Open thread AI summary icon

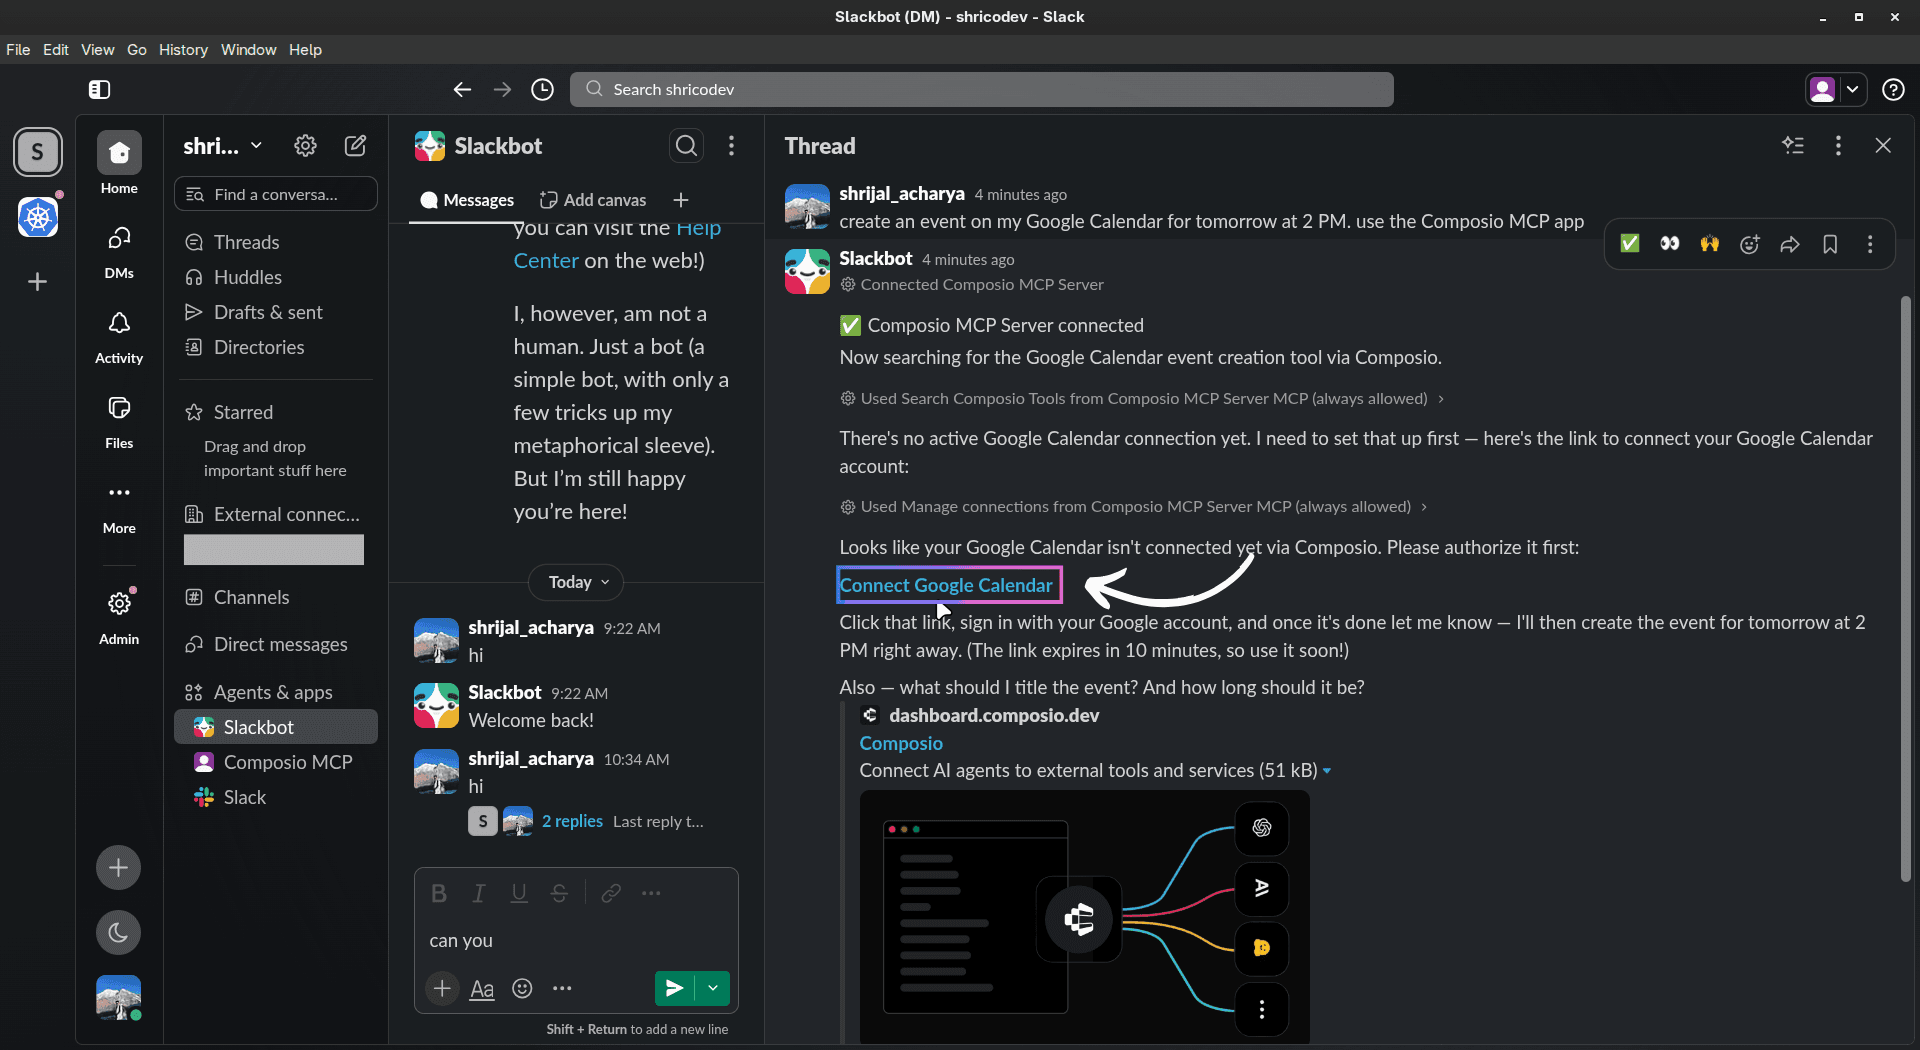(x=1793, y=146)
